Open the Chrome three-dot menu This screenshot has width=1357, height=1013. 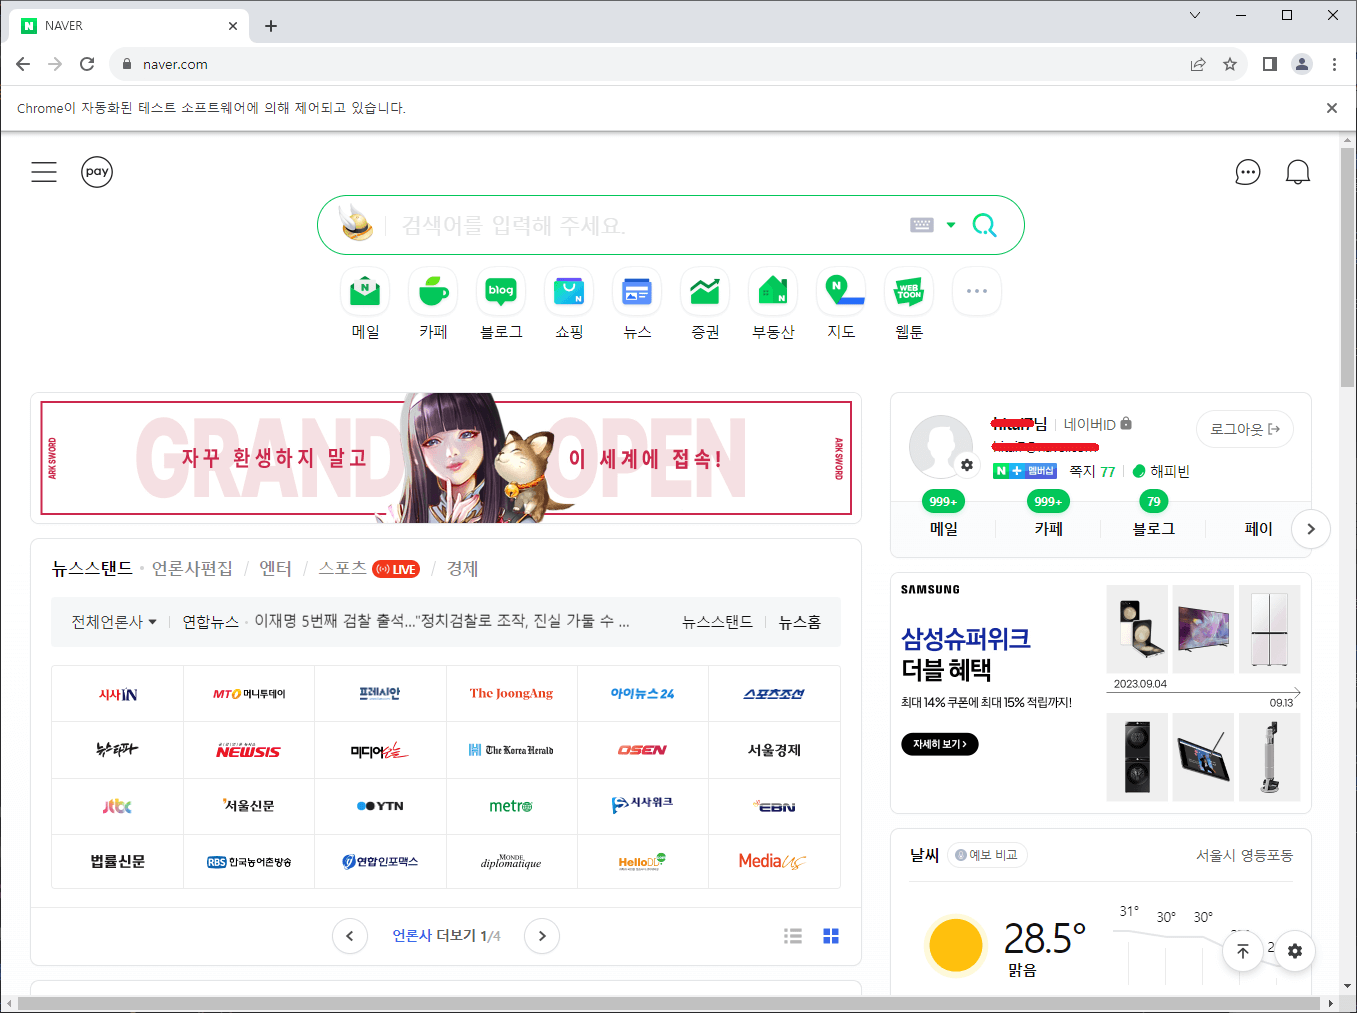coord(1334,64)
